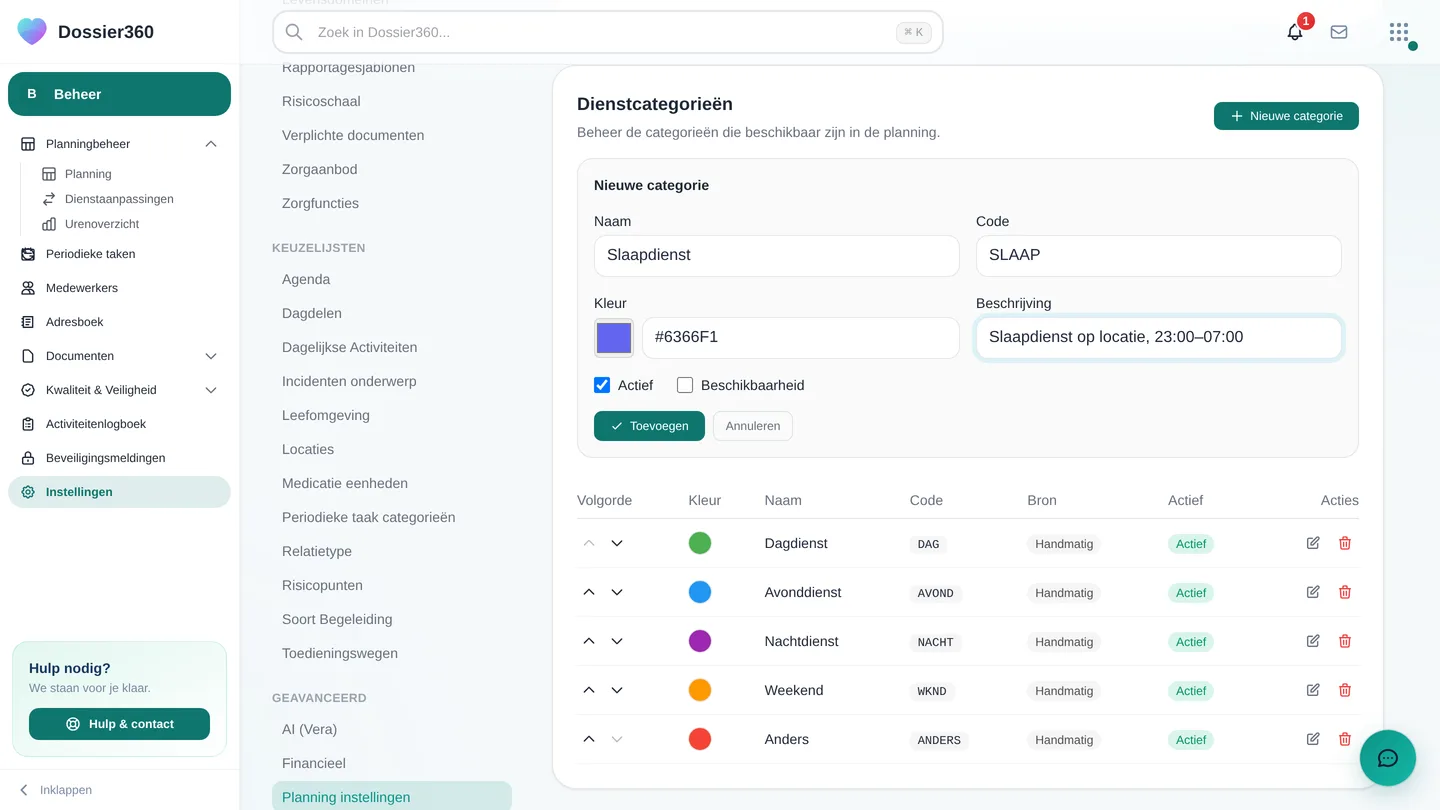Open Planning instellingen settings page
This screenshot has width=1440, height=810.
tap(392, 797)
